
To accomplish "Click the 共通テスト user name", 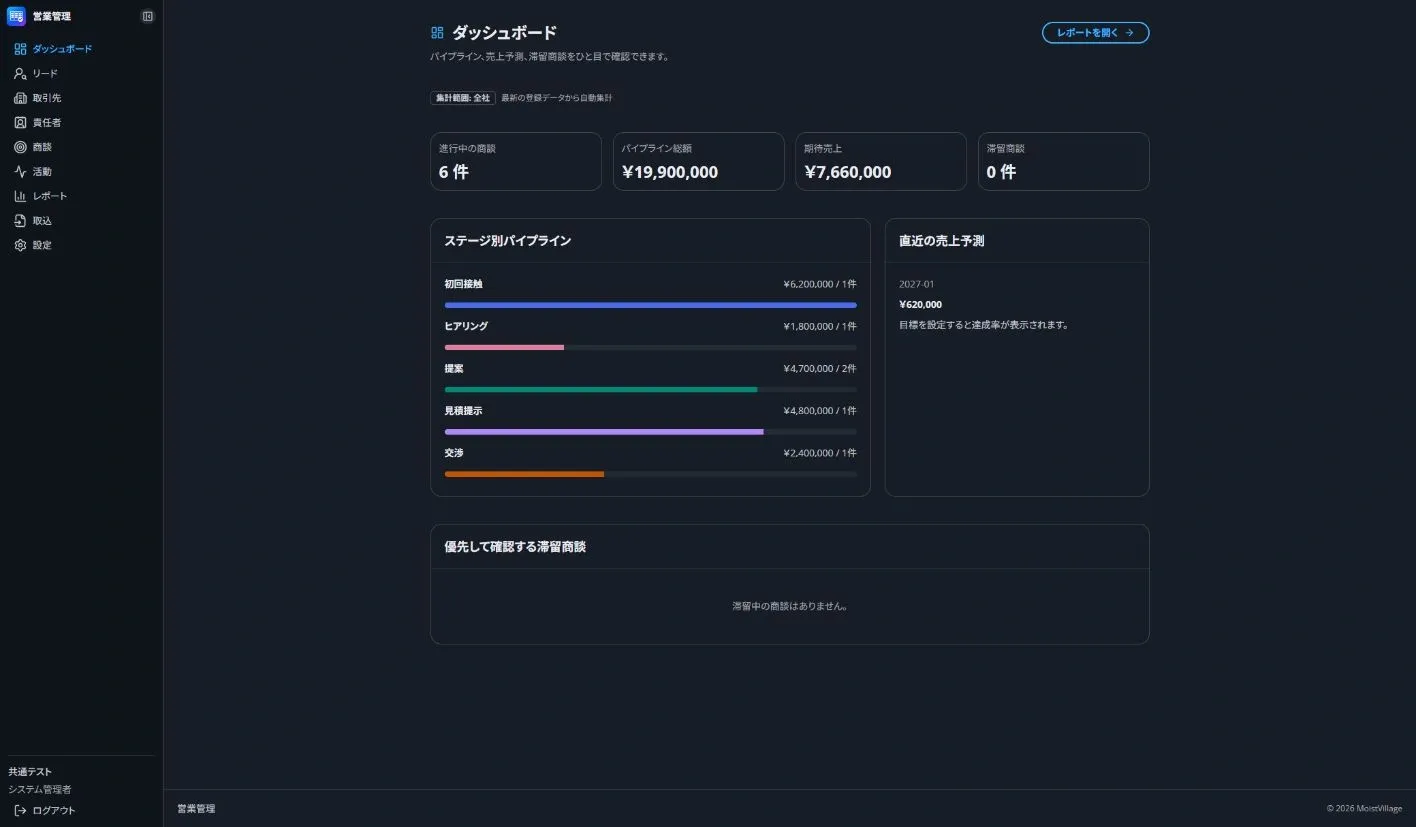I will pyautogui.click(x=30, y=772).
